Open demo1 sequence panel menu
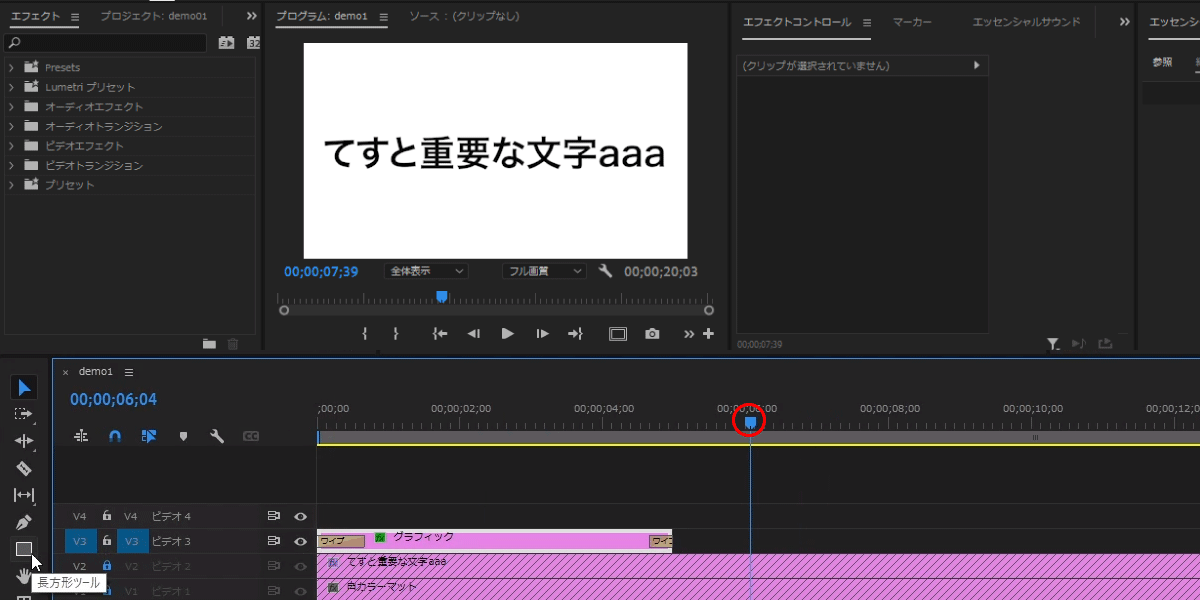The image size is (1200, 600). pos(129,372)
